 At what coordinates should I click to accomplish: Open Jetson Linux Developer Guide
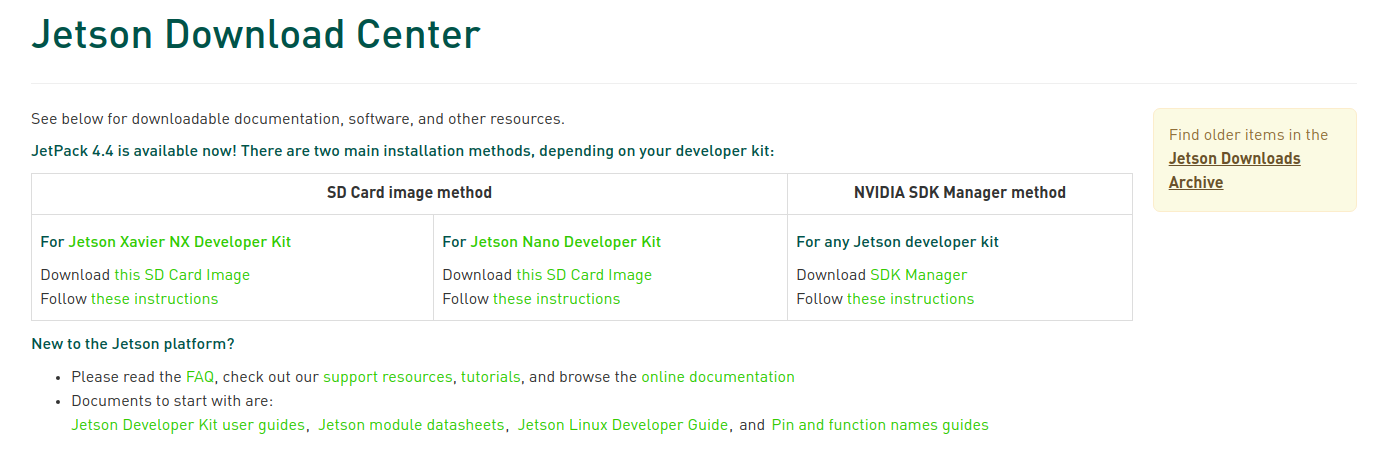623,425
